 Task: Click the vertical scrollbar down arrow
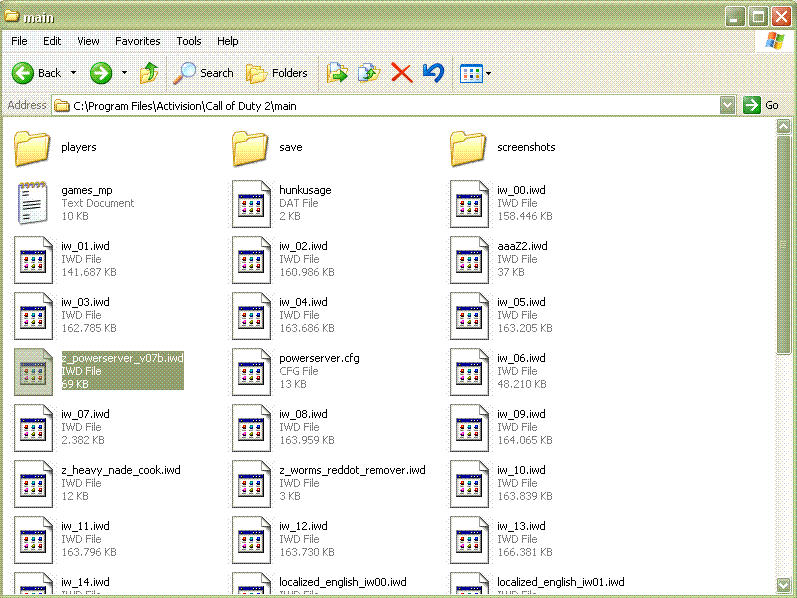(x=784, y=584)
